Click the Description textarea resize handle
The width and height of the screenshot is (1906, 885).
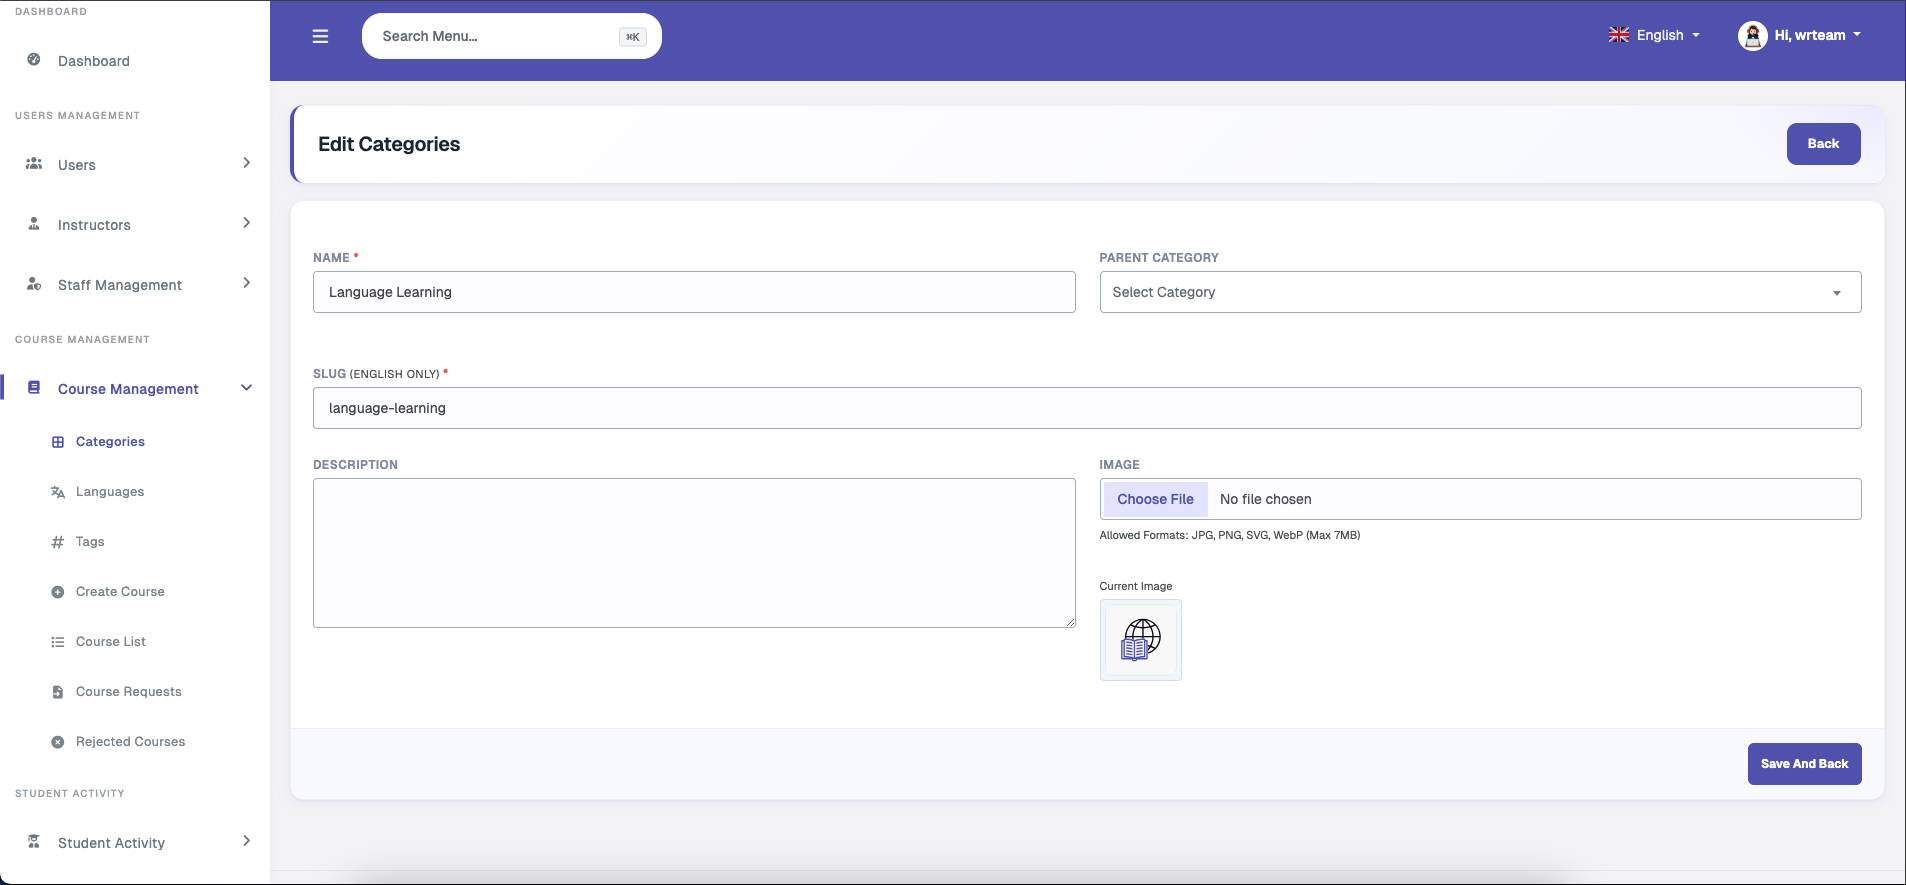[1070, 622]
